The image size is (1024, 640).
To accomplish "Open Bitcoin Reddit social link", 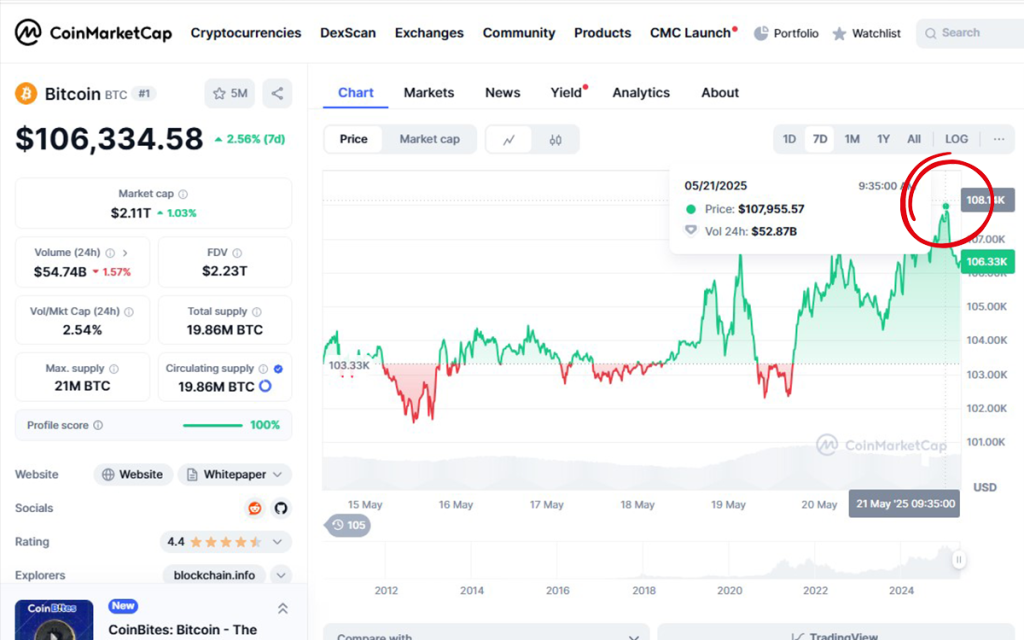I will (255, 508).
